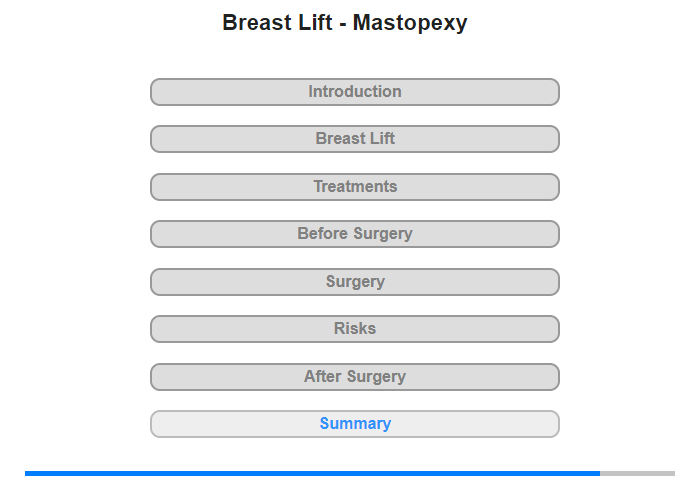Screen dimensions: 700x480
Task: Click the gray unfilled end of the progress bar
Action: click(x=638, y=473)
